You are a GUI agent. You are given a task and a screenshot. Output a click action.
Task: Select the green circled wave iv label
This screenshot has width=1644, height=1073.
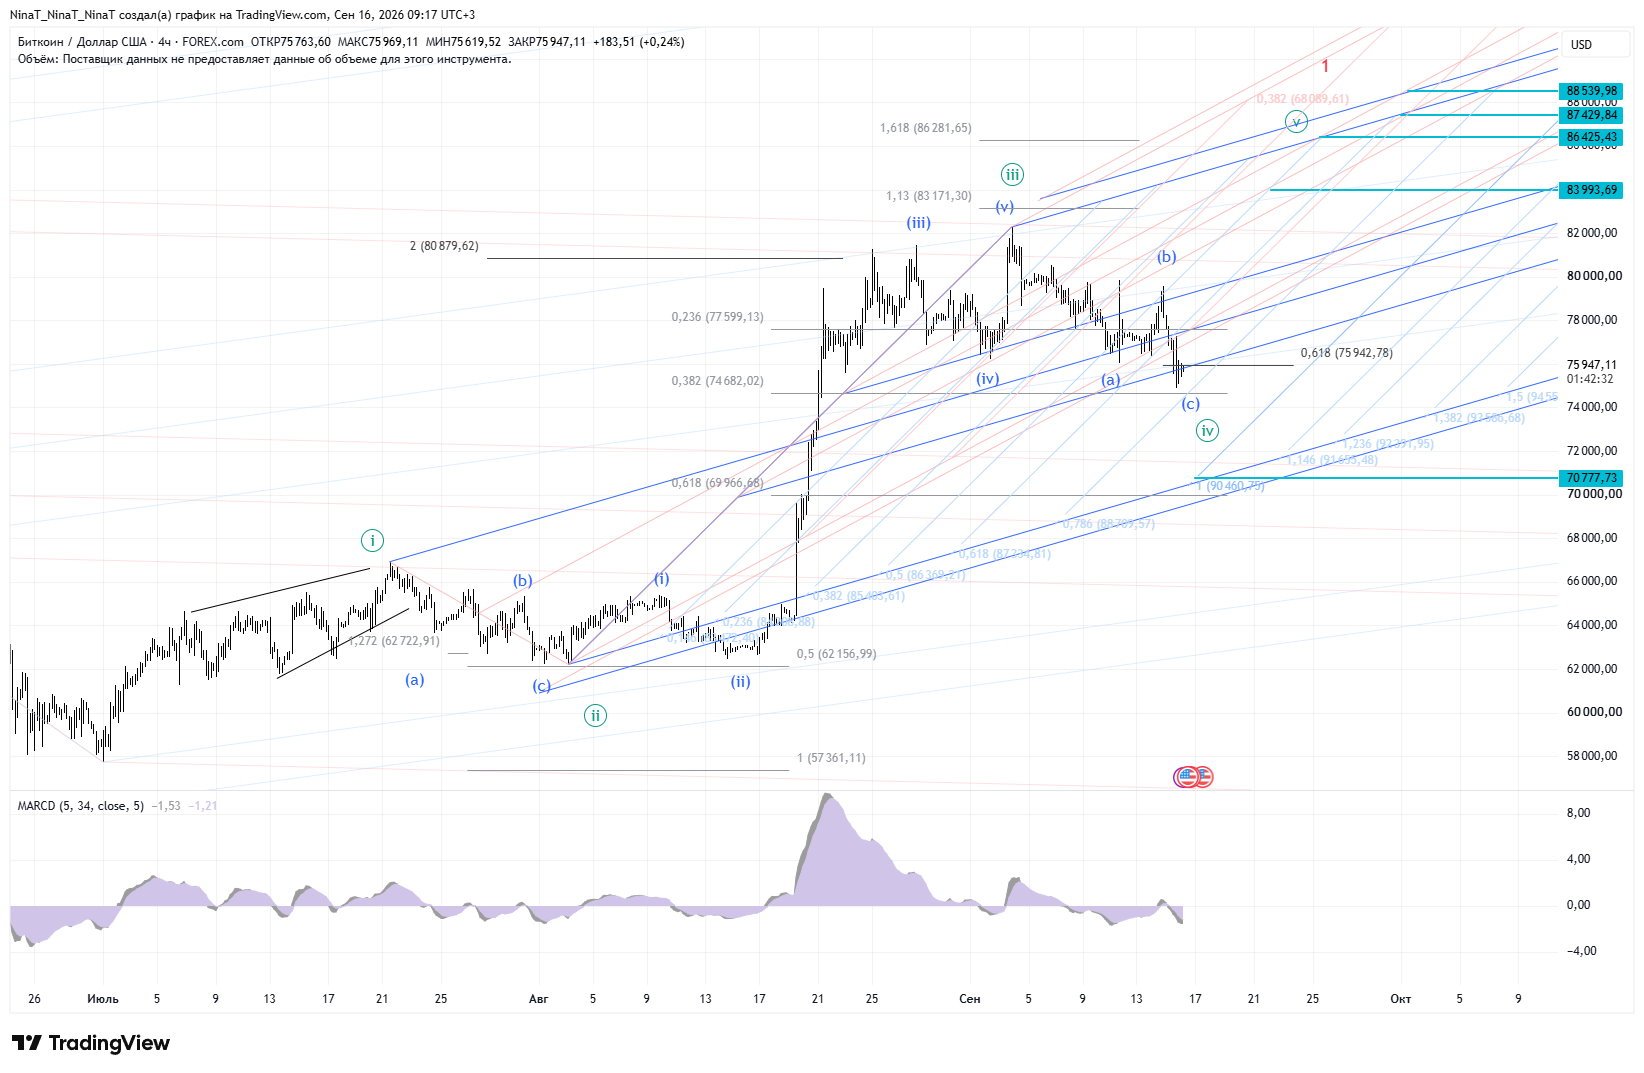coord(1208,431)
